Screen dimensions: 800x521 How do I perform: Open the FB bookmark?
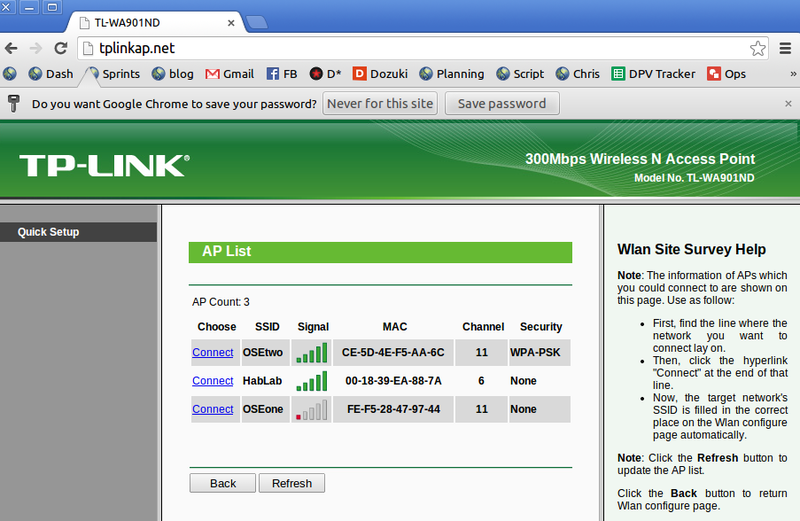coord(282,74)
